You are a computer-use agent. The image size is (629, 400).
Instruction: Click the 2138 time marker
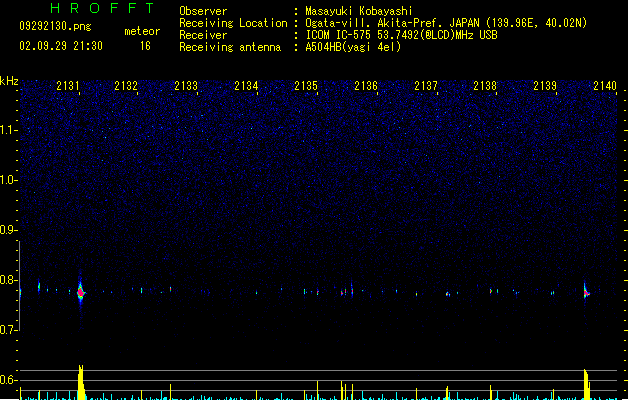click(x=485, y=86)
